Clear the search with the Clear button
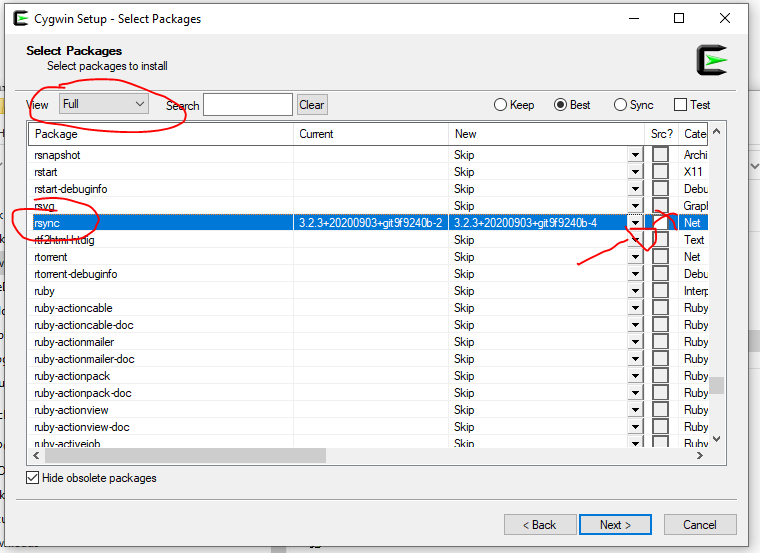This screenshot has width=760, height=553. (312, 105)
